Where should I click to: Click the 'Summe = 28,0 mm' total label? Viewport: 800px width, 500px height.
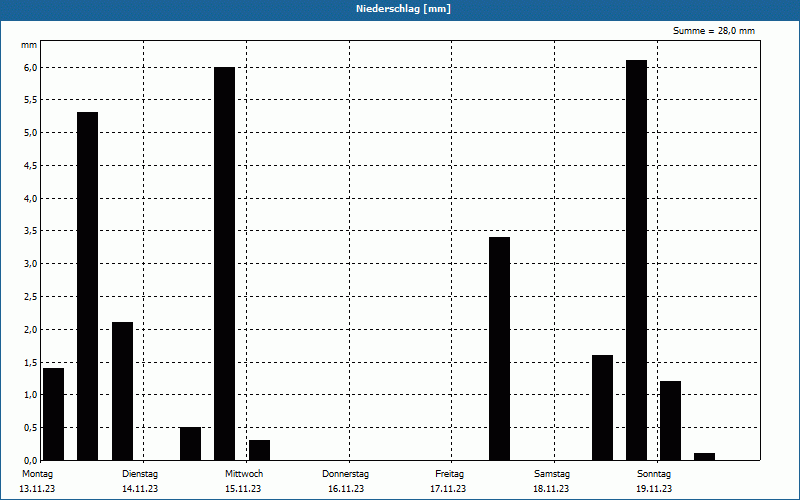pos(713,31)
